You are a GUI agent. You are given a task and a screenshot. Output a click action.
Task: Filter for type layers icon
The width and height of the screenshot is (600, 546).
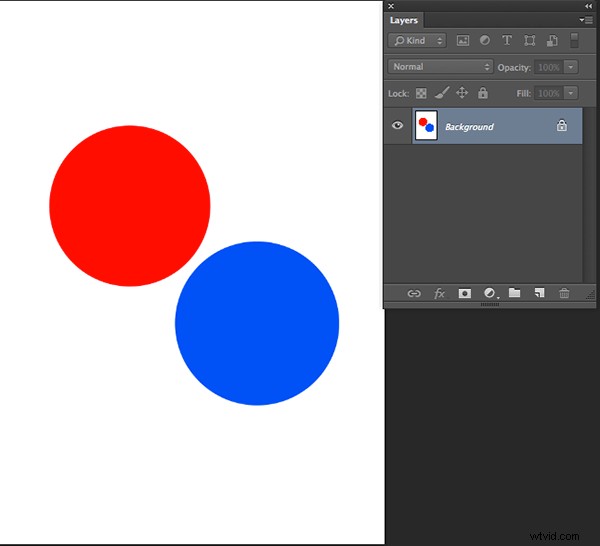click(507, 41)
